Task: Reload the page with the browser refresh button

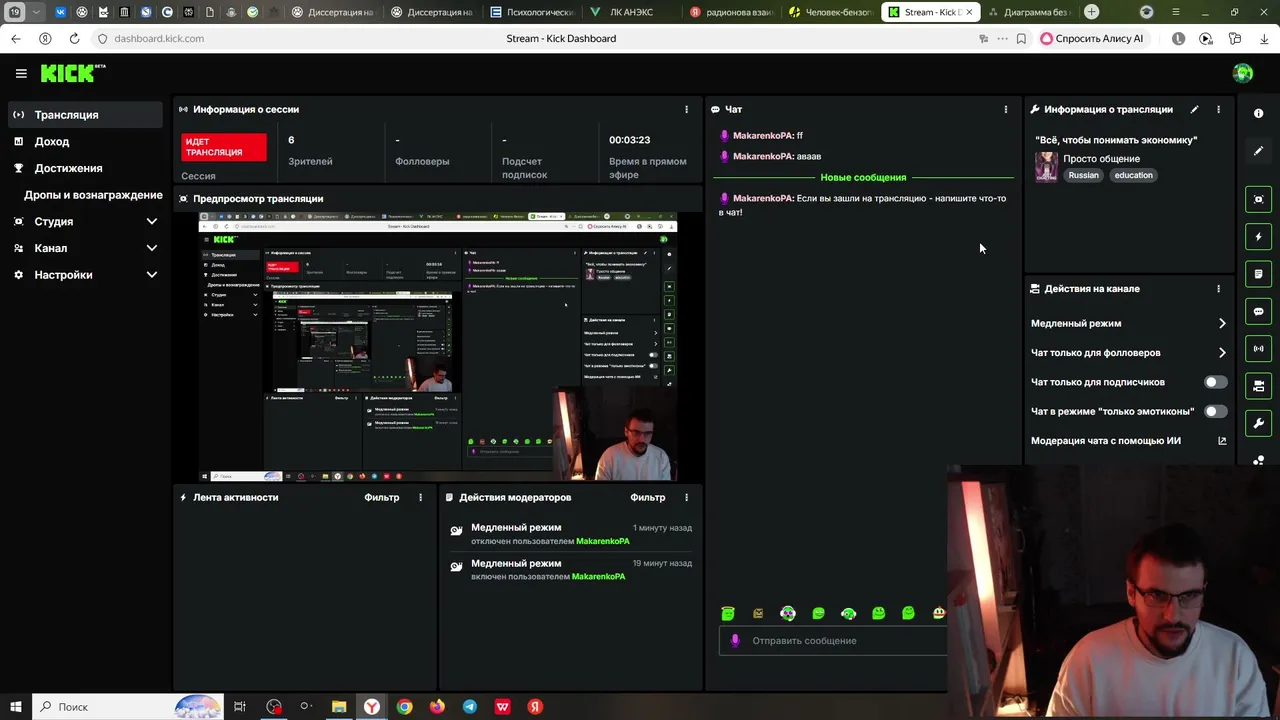Action: click(74, 38)
